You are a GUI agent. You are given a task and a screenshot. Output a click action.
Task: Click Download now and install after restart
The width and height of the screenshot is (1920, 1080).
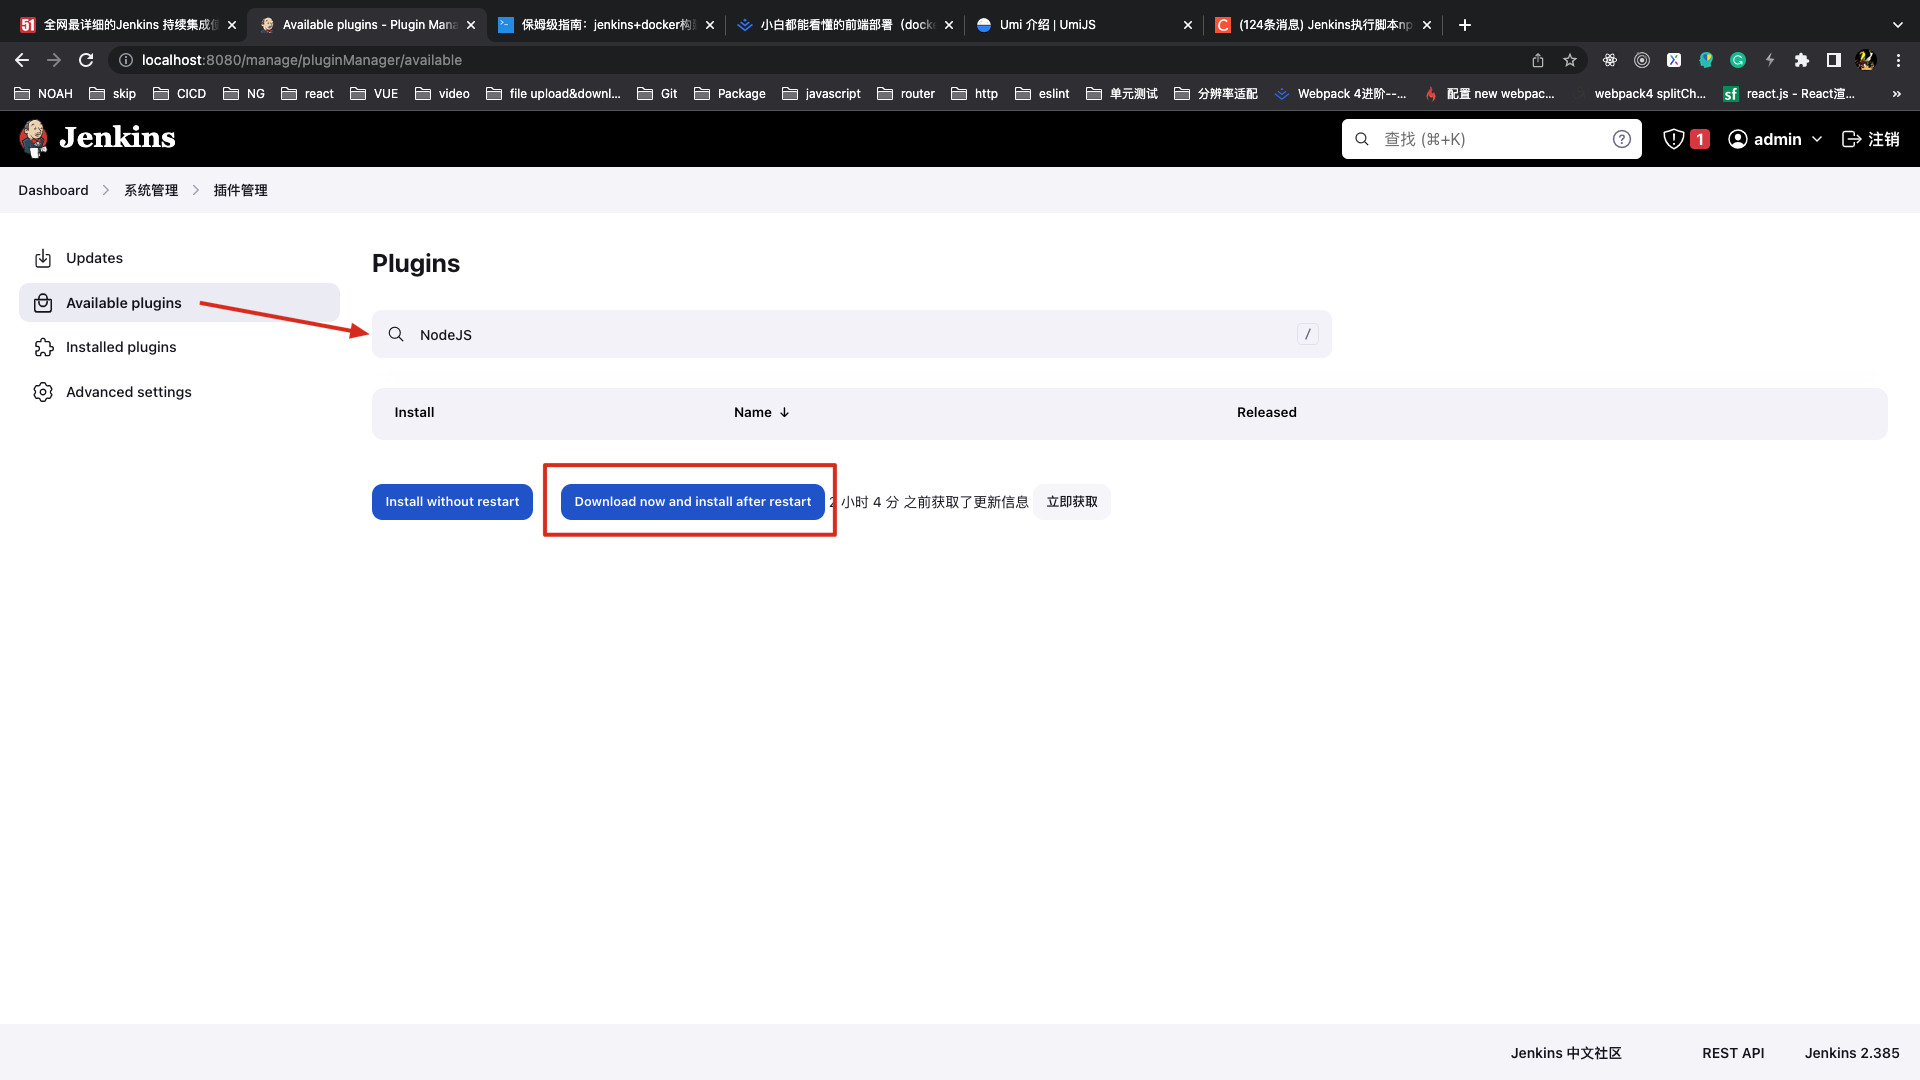692,502
